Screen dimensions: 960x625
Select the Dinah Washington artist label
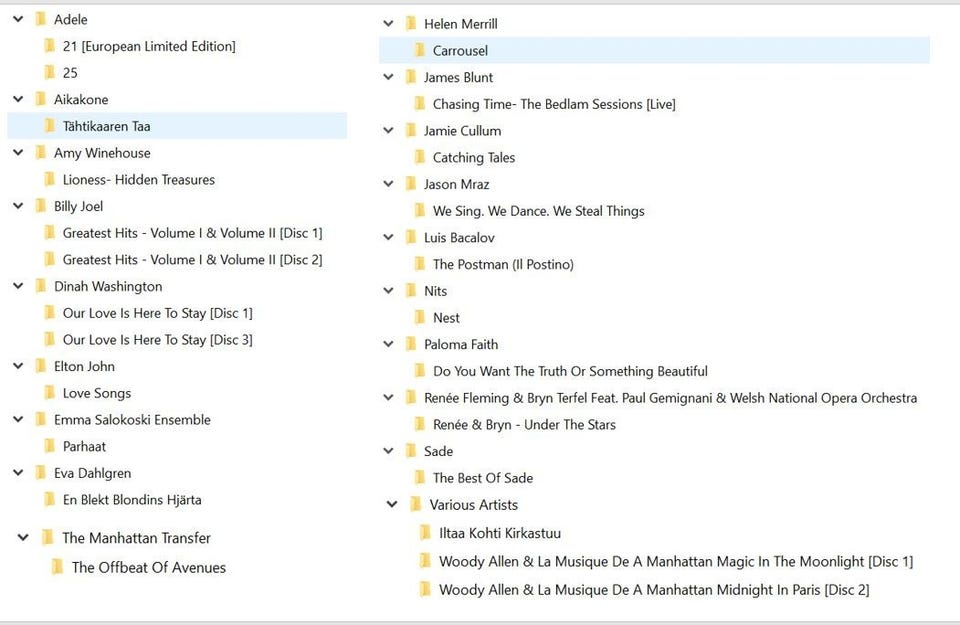108,286
